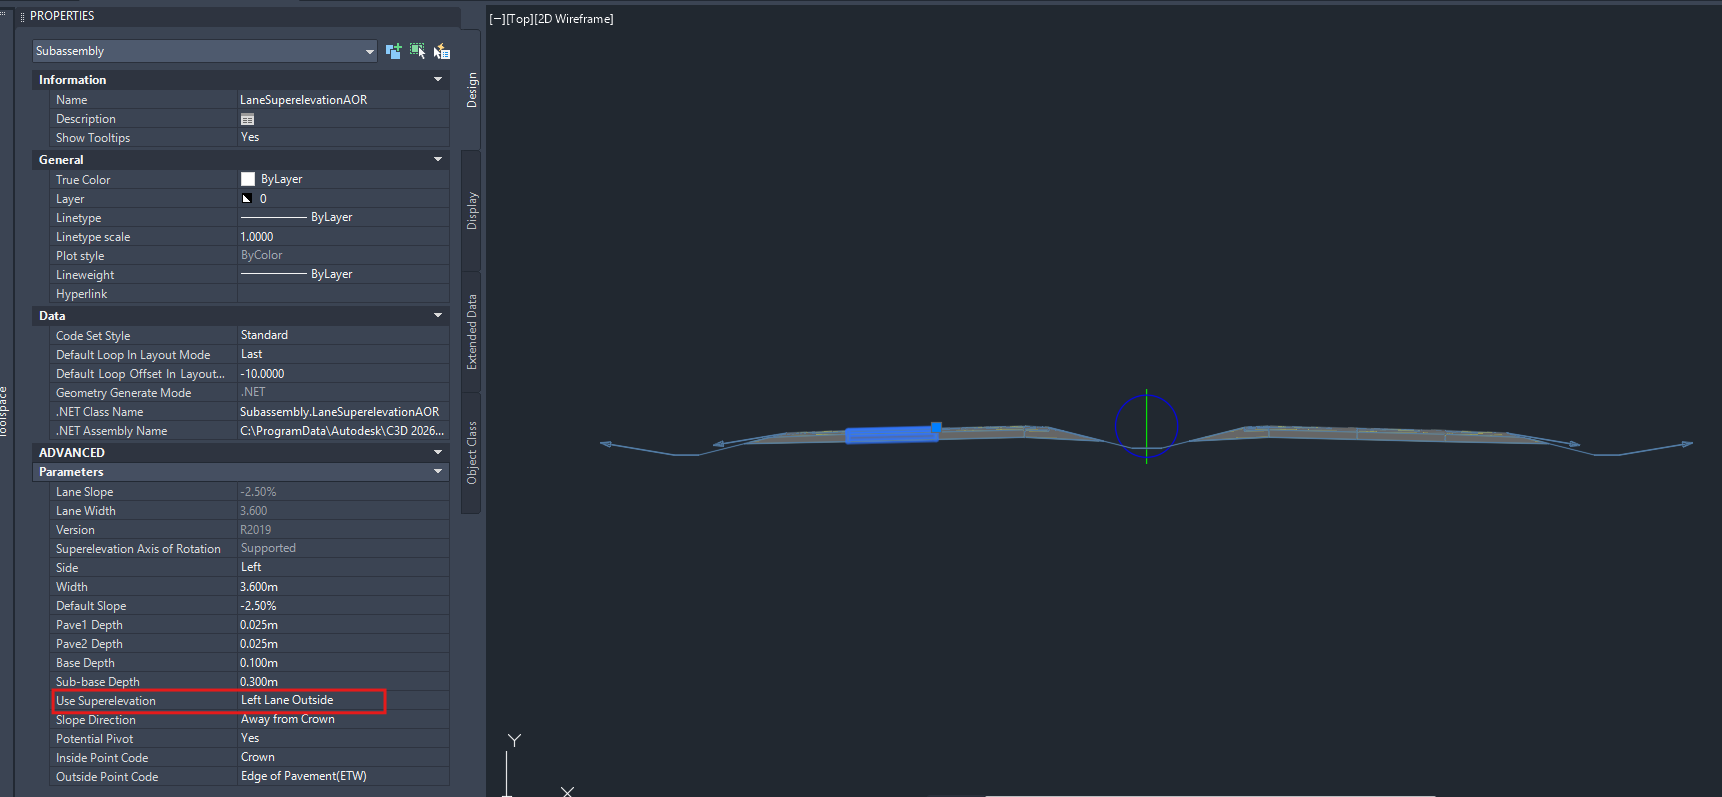Click the Code Set Style Standard value
The height and width of the screenshot is (797, 1722).
(343, 335)
